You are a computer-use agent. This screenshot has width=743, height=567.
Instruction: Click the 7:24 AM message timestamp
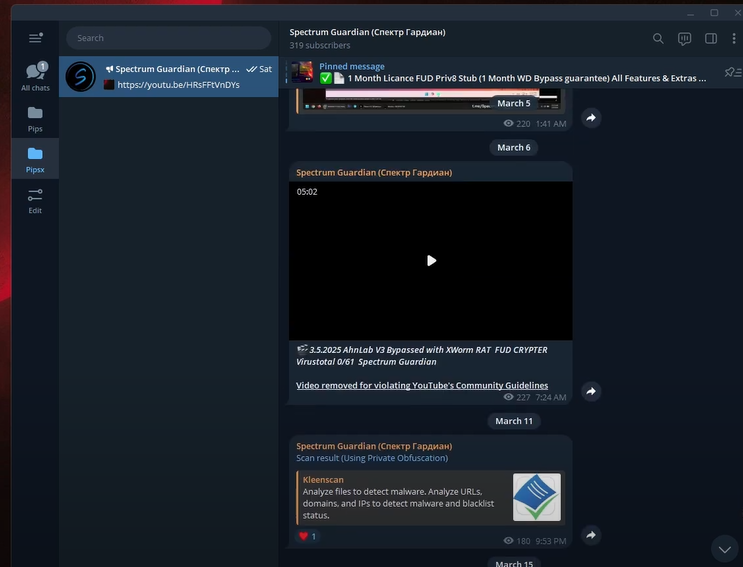click(x=551, y=397)
